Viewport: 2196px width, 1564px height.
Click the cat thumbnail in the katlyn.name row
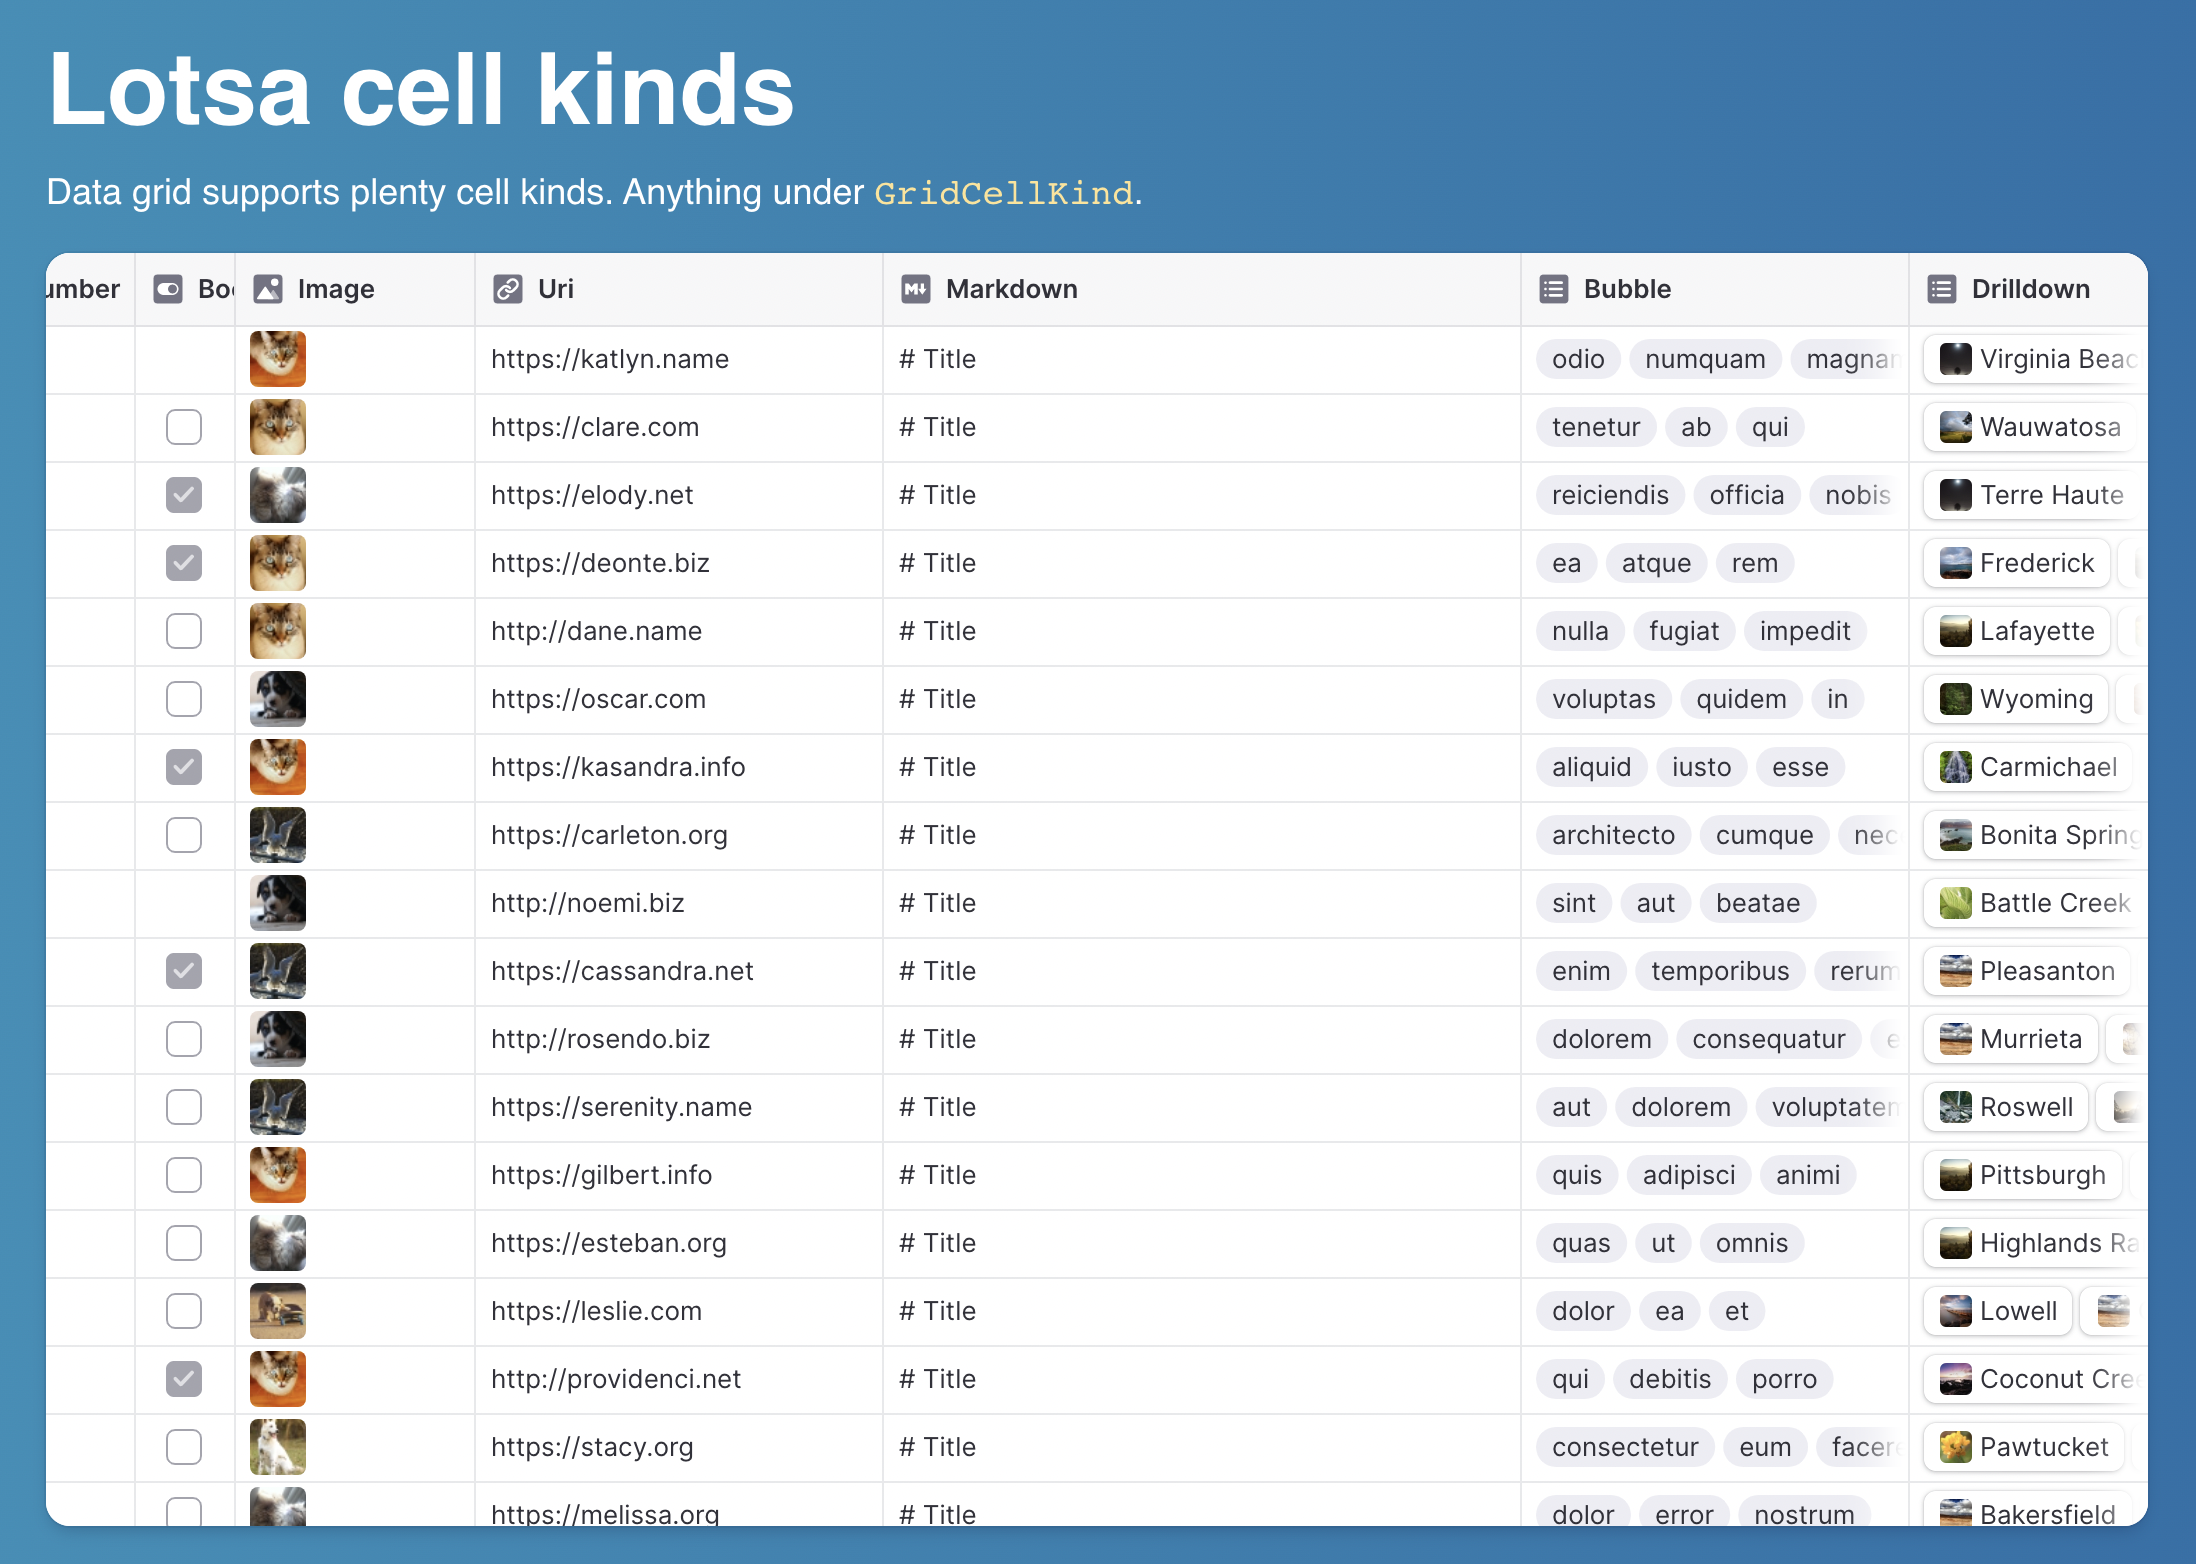277,359
